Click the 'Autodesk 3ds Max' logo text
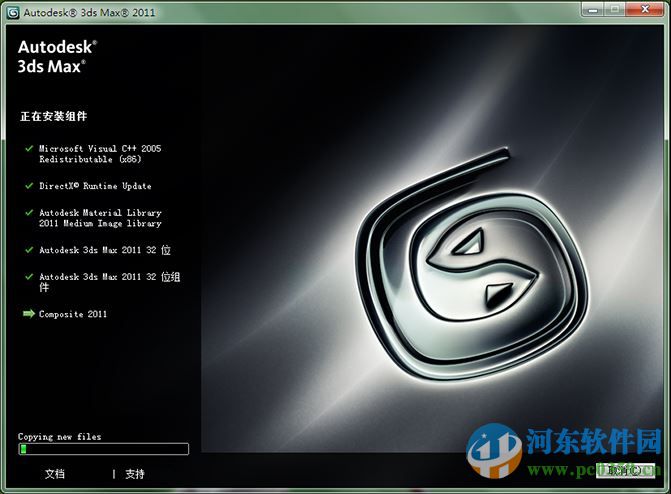 click(57, 57)
